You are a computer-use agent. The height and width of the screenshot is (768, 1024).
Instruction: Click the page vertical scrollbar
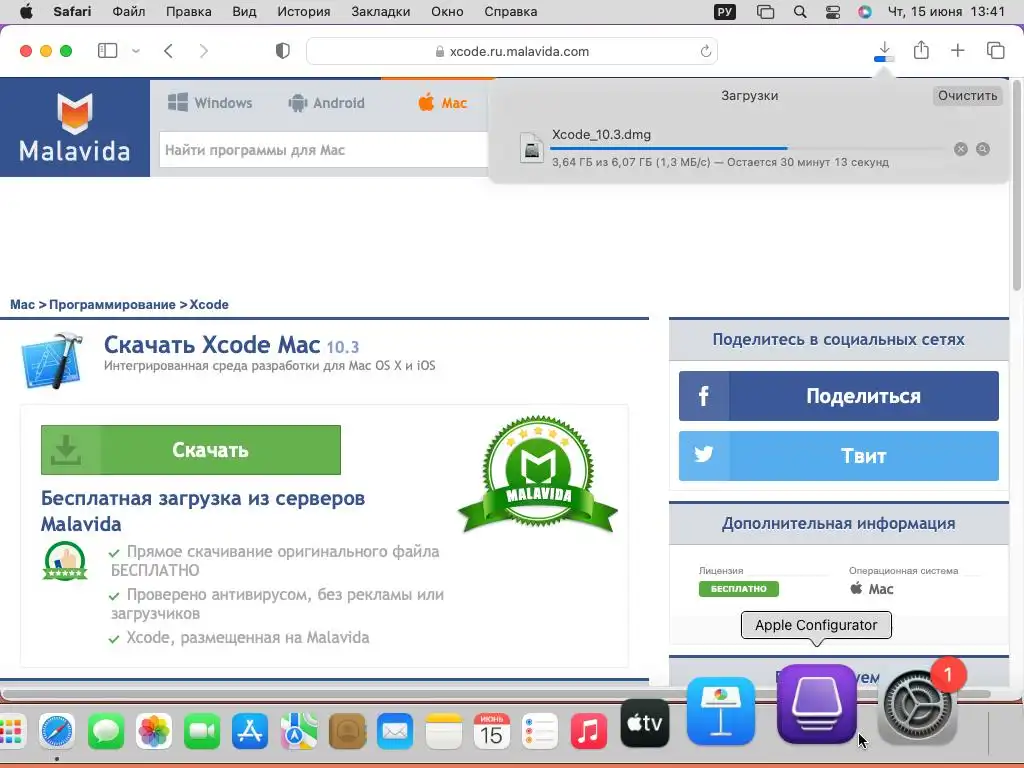(x=1017, y=186)
